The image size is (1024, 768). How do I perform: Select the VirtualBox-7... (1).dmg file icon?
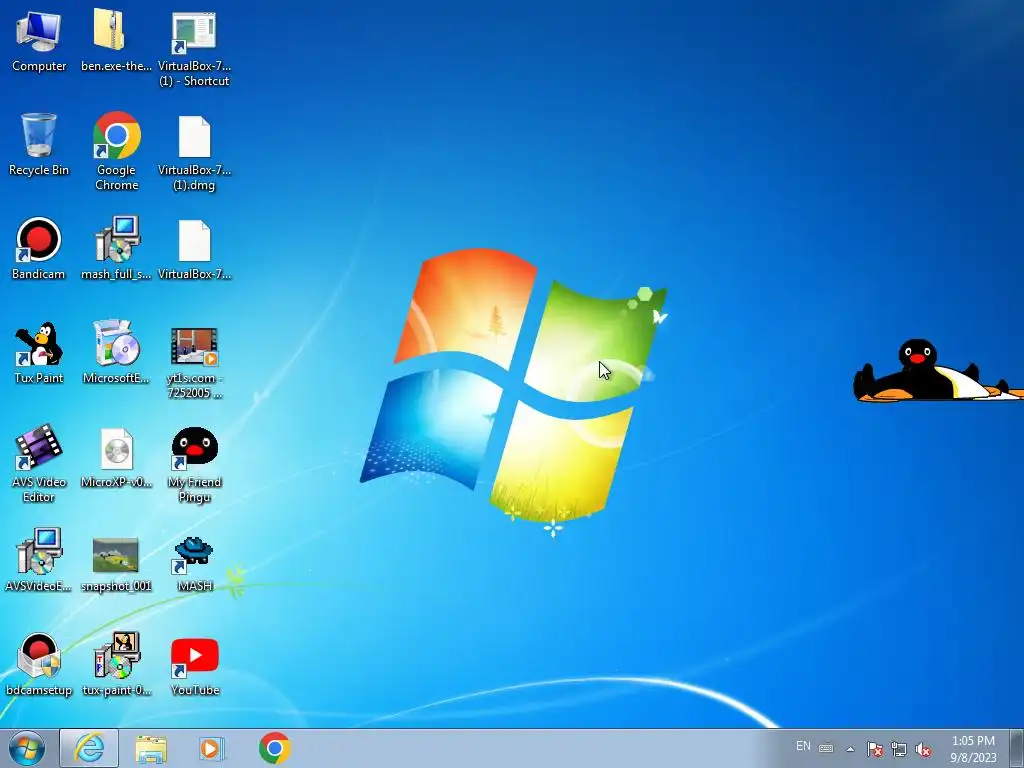pyautogui.click(x=194, y=152)
